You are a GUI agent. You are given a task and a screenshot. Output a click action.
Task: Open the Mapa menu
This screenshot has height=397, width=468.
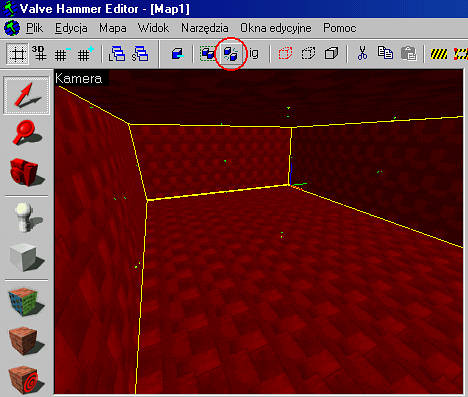(113, 28)
